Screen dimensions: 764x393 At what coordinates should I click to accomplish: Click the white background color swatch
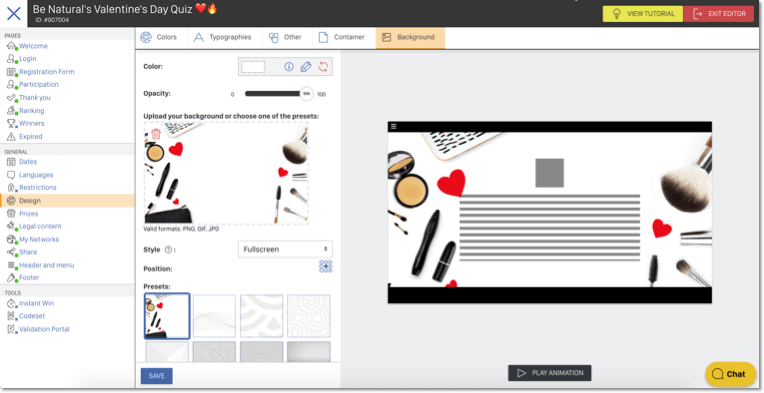(x=253, y=67)
